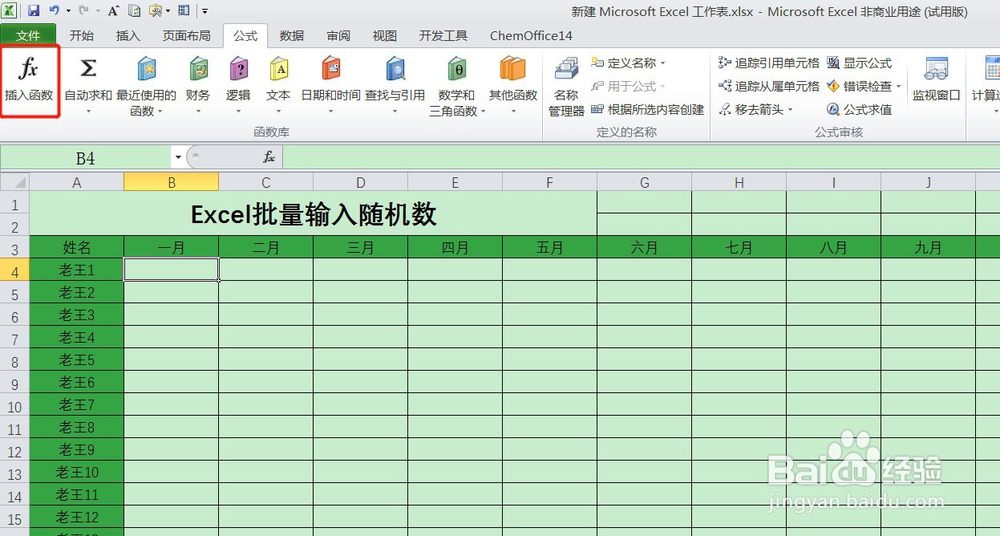Open the Name Manager (名称管理器)
This screenshot has width=1000, height=536.
coord(566,86)
